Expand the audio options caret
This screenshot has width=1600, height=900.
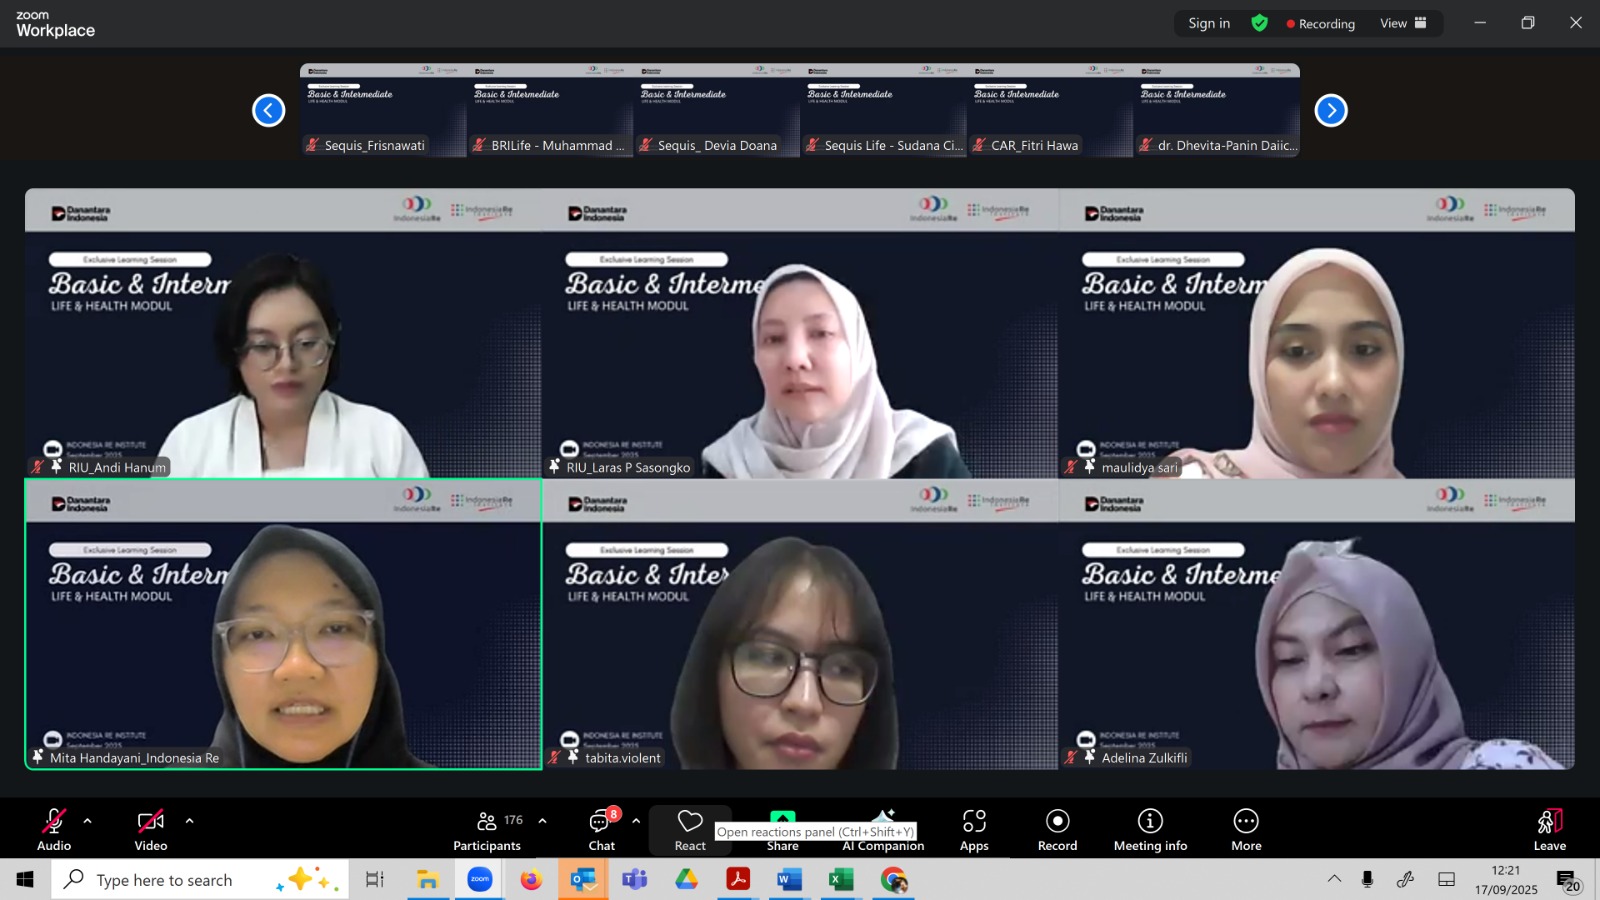click(88, 821)
